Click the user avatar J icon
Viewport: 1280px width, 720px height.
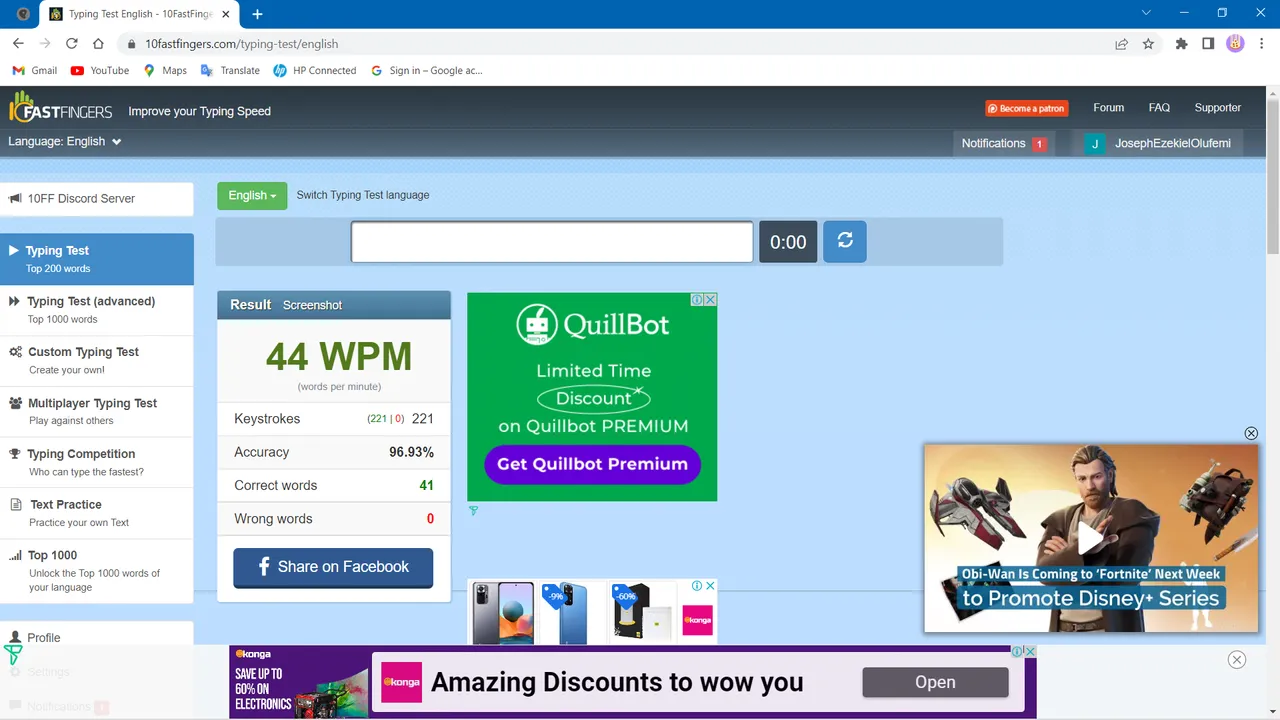coord(1095,144)
